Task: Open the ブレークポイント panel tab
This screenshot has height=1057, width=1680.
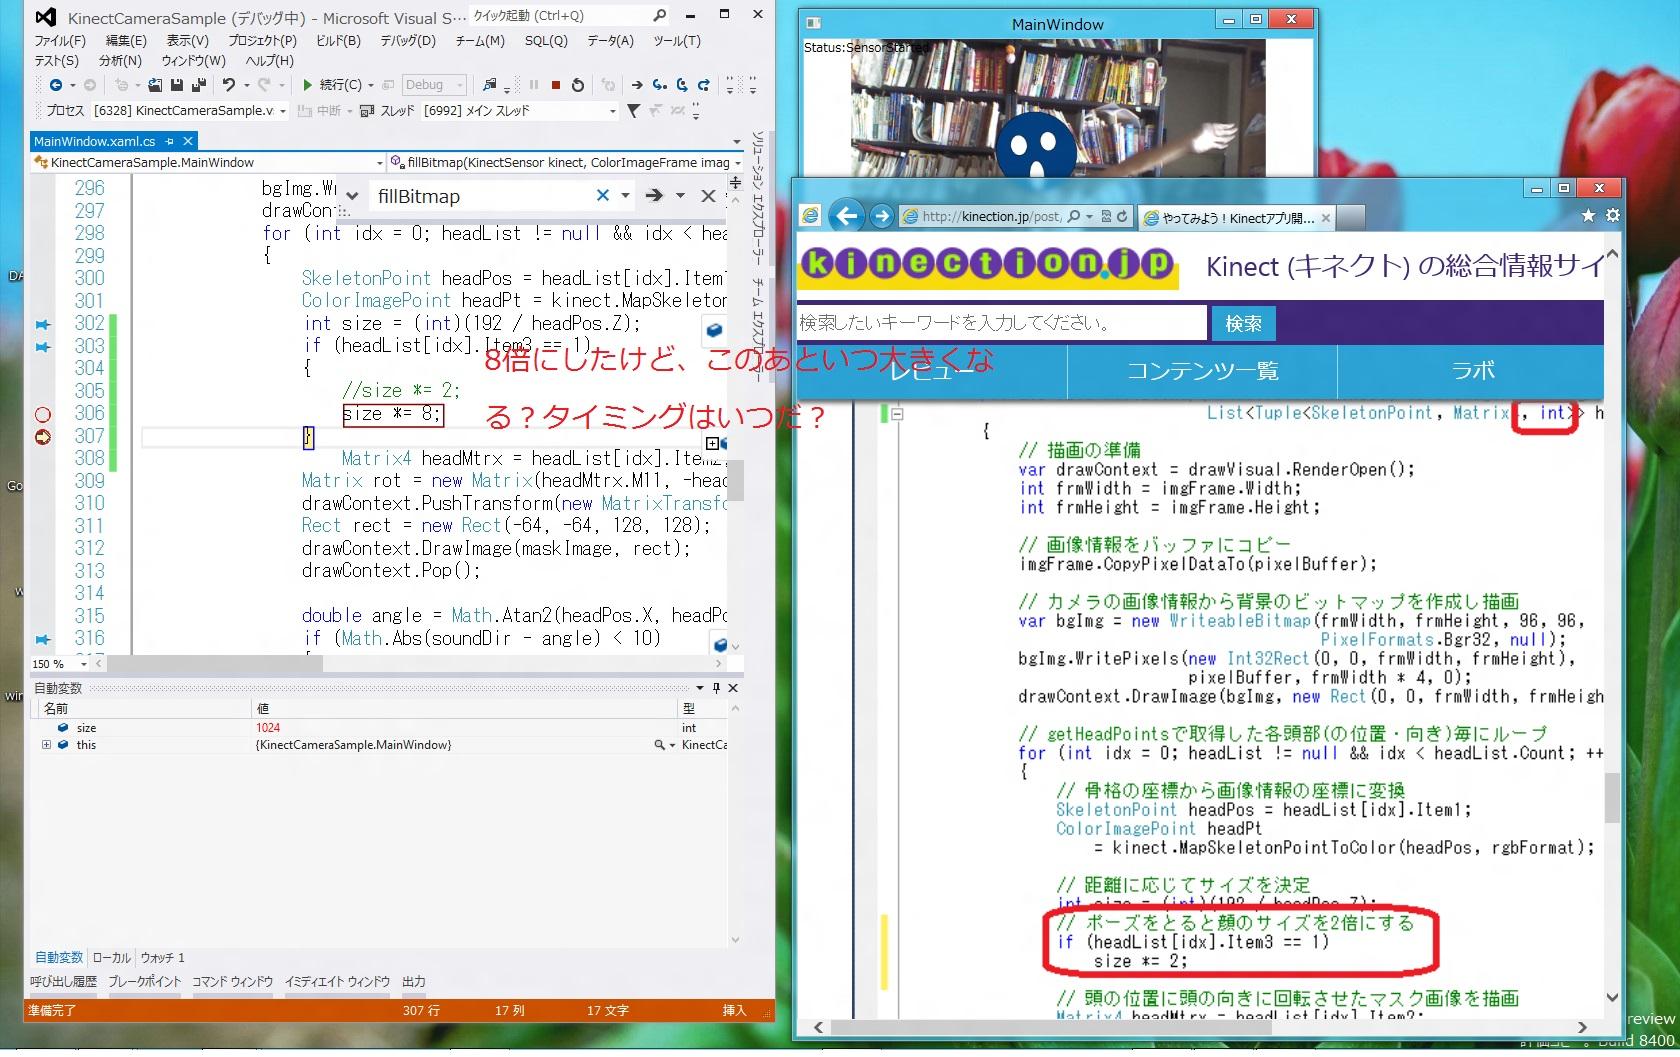Action: point(145,982)
